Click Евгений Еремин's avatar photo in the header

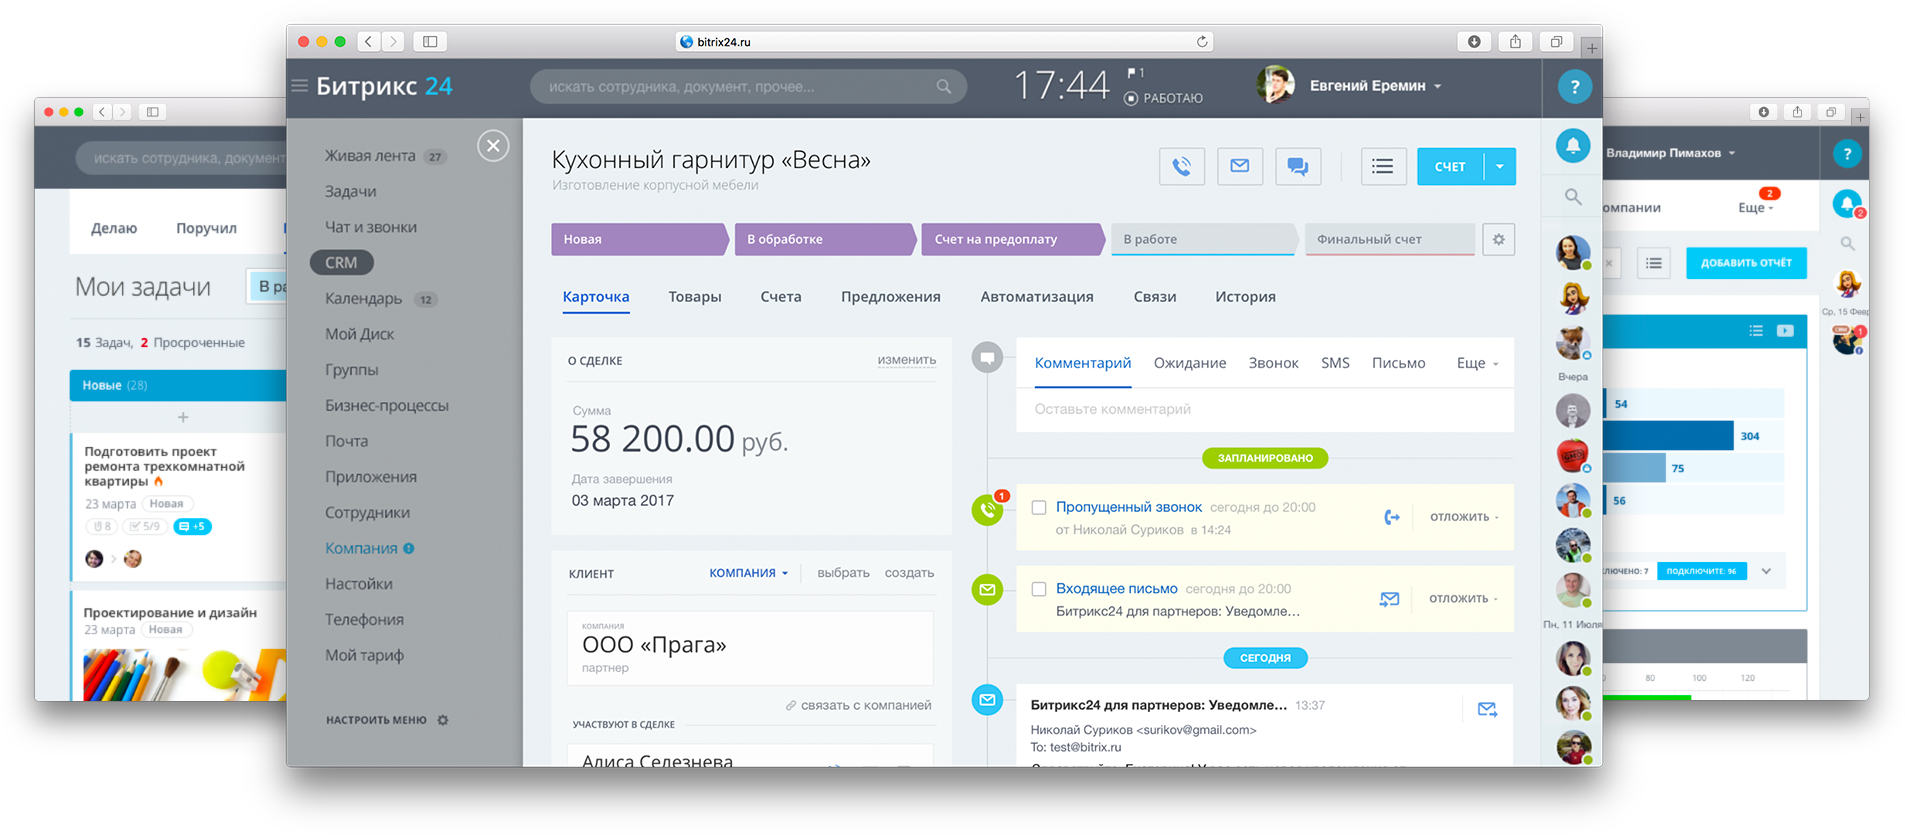coord(1275,86)
